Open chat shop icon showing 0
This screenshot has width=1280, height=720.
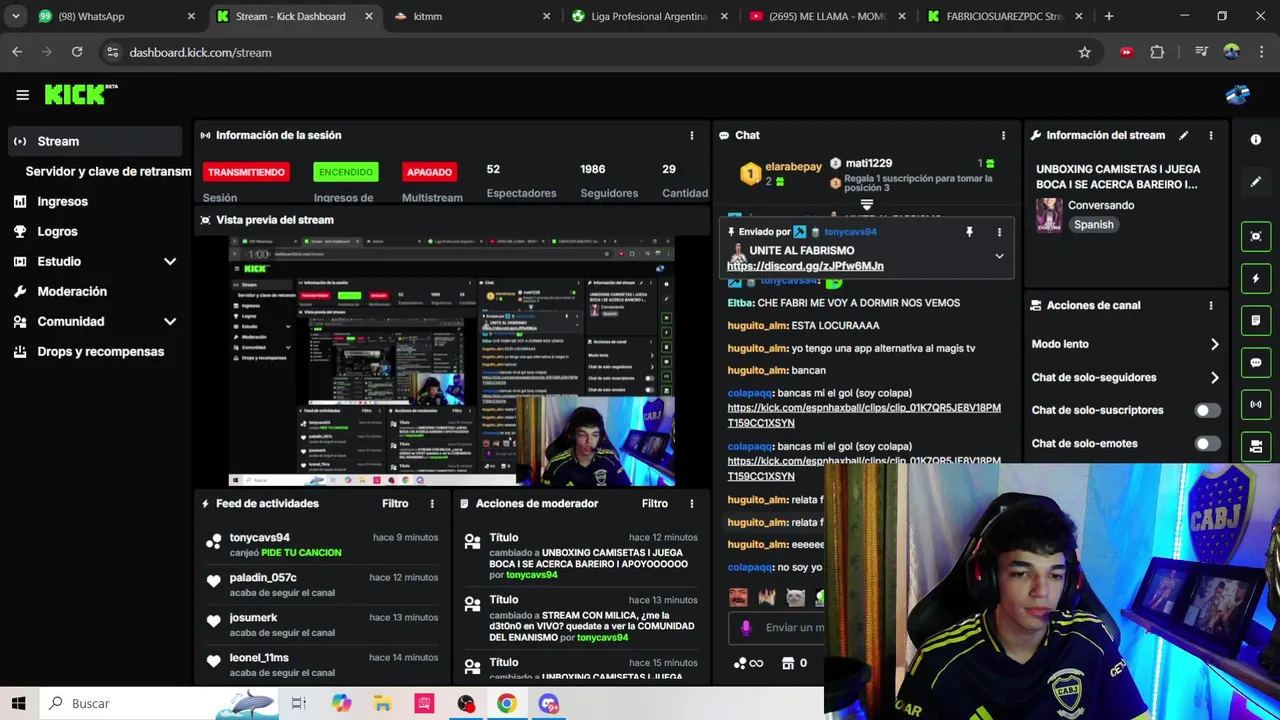(x=795, y=663)
